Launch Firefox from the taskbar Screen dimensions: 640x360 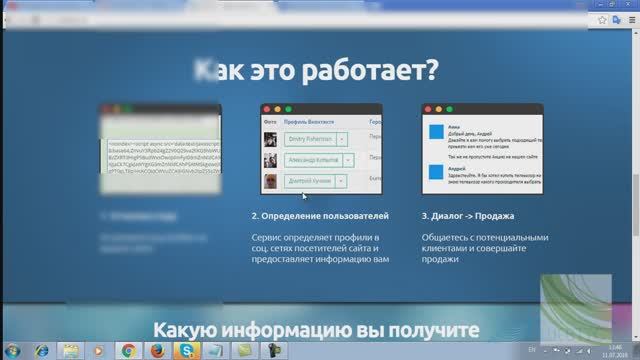pyautogui.click(x=158, y=351)
